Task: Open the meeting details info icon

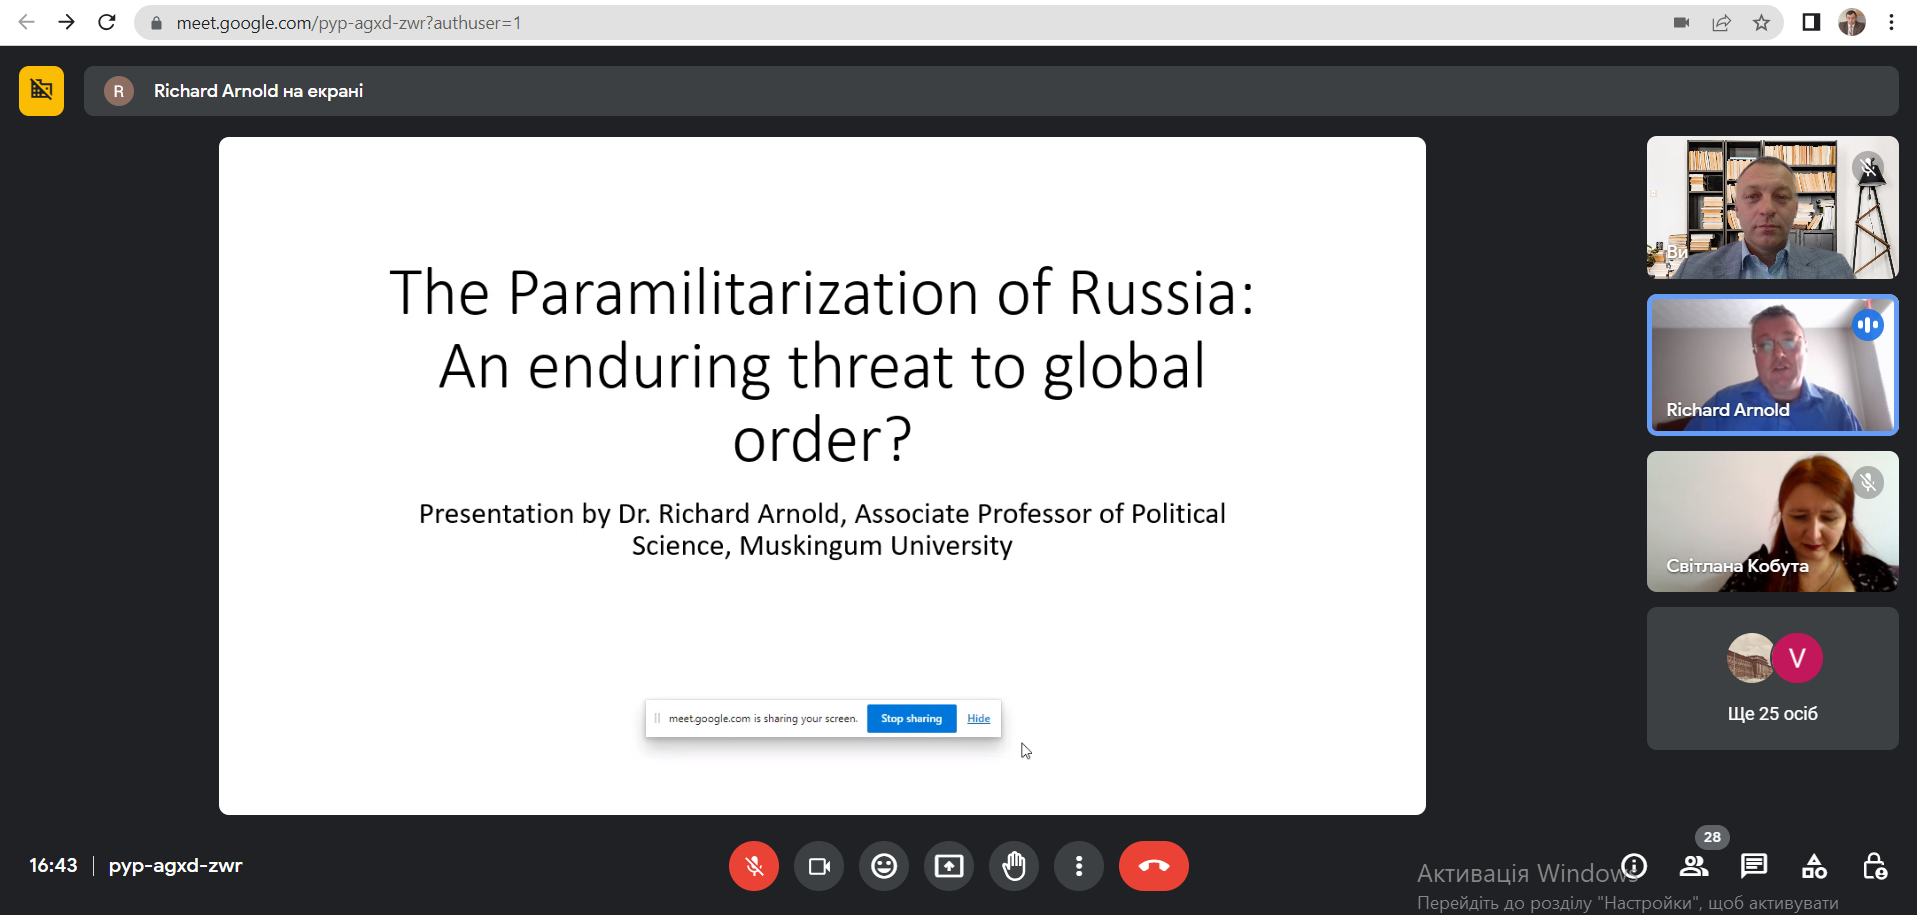Action: click(1634, 866)
